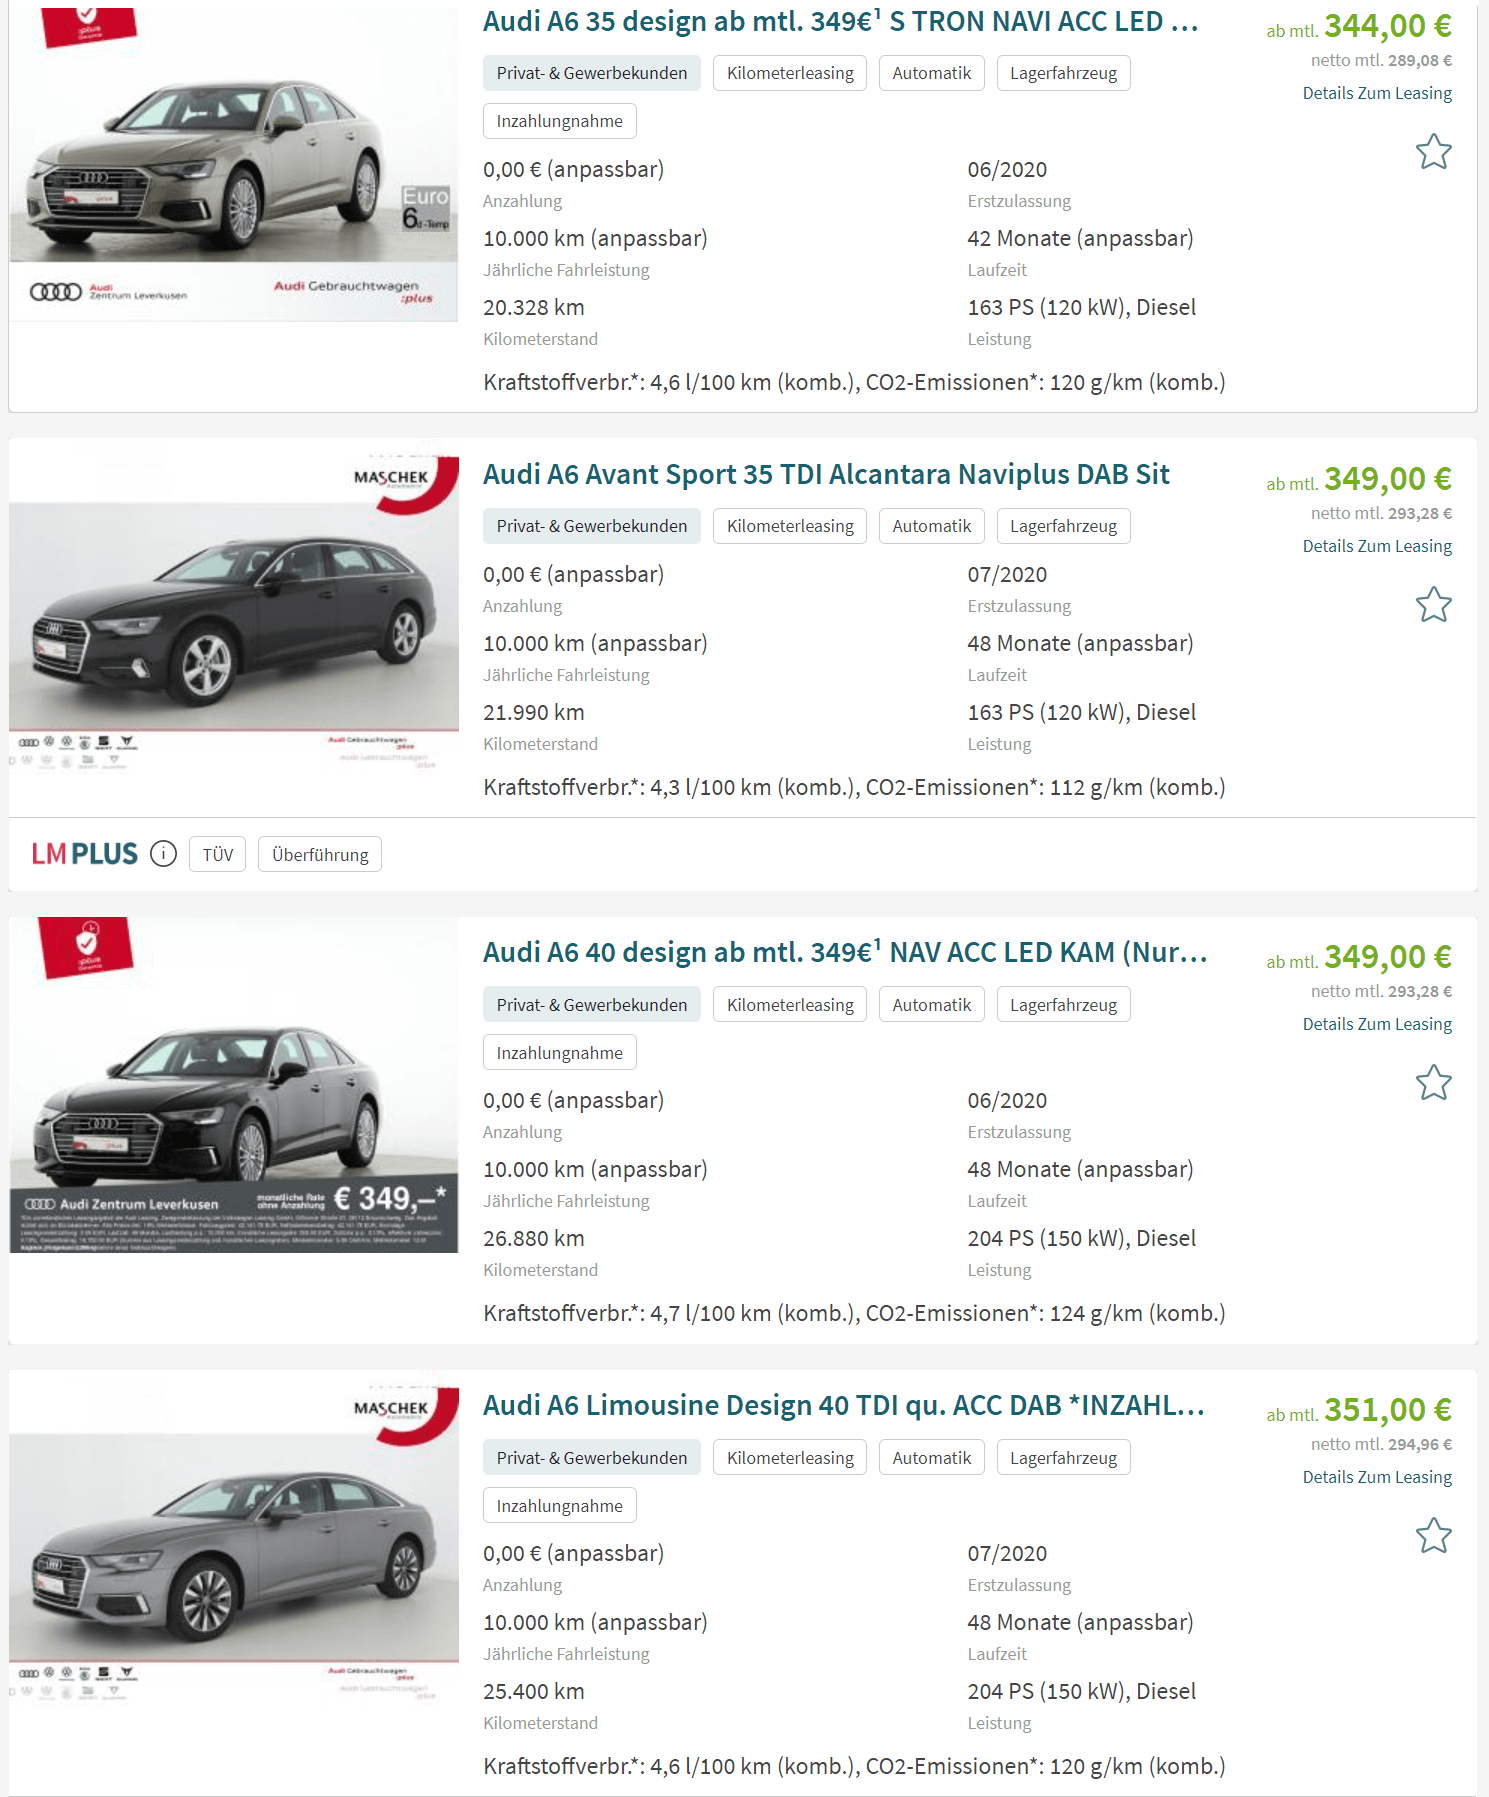Click Lagerfahrzeug tag on A6 40 design
Image resolution: width=1489 pixels, height=1797 pixels.
(x=1063, y=1005)
